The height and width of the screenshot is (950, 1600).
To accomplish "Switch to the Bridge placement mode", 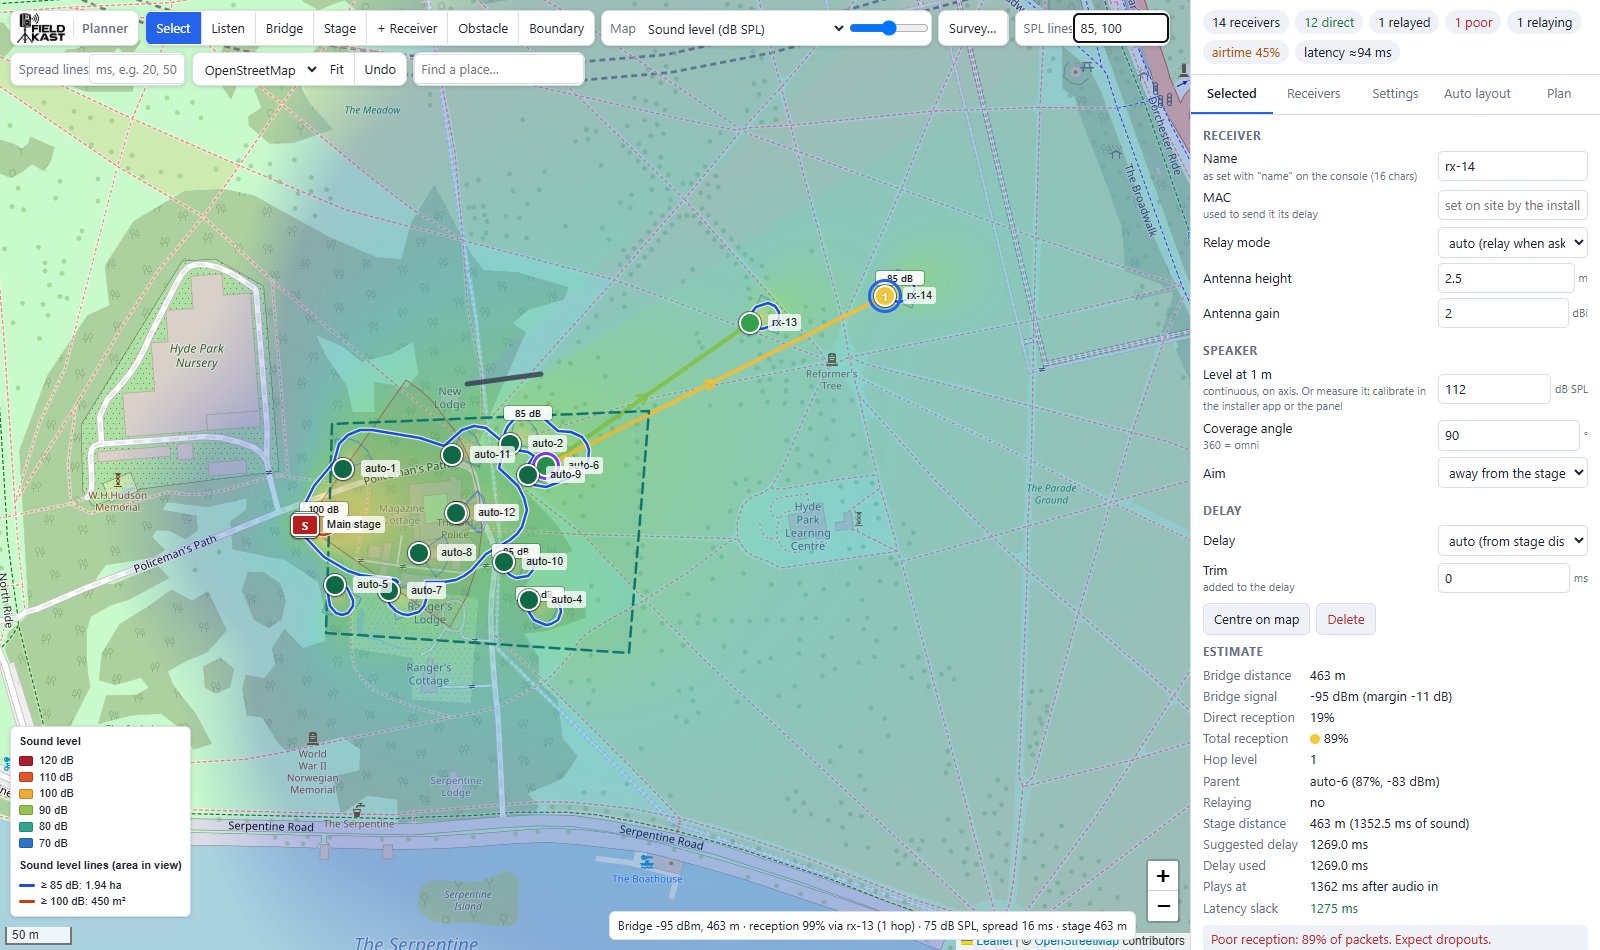I will pyautogui.click(x=284, y=28).
